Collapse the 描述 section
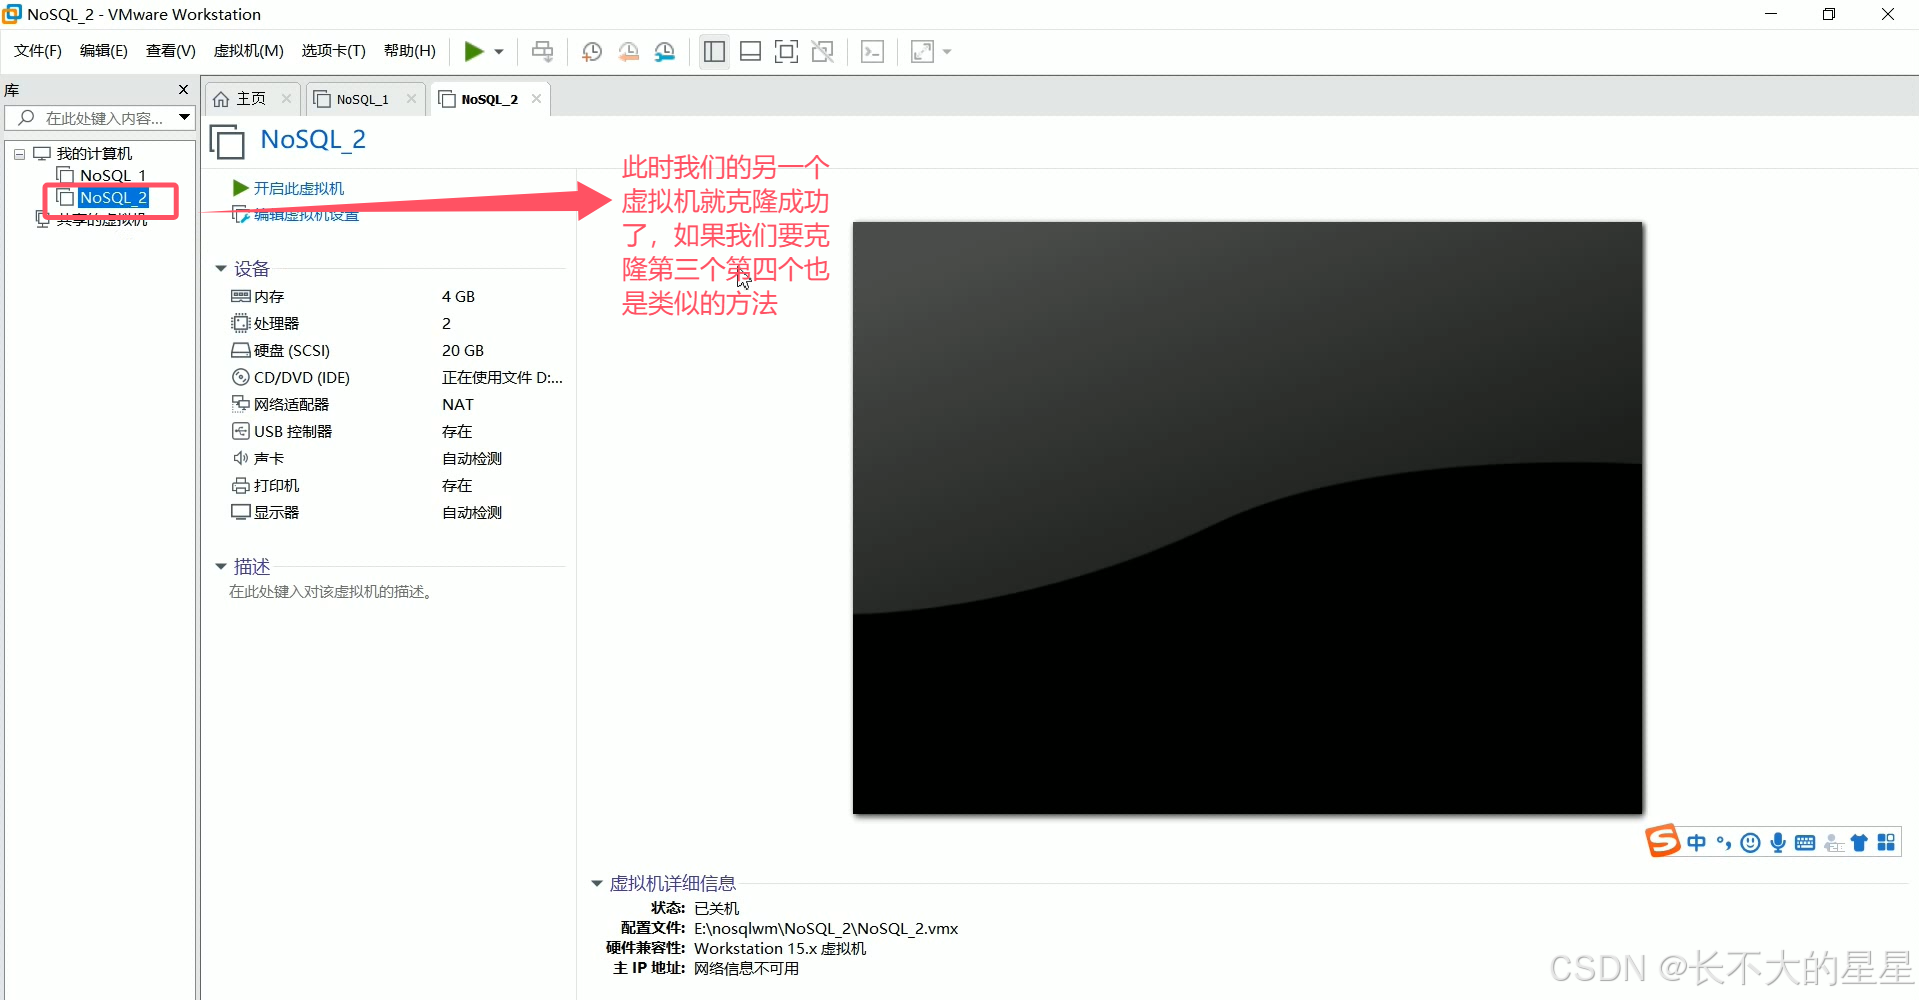This screenshot has width=1919, height=1000. (x=221, y=567)
